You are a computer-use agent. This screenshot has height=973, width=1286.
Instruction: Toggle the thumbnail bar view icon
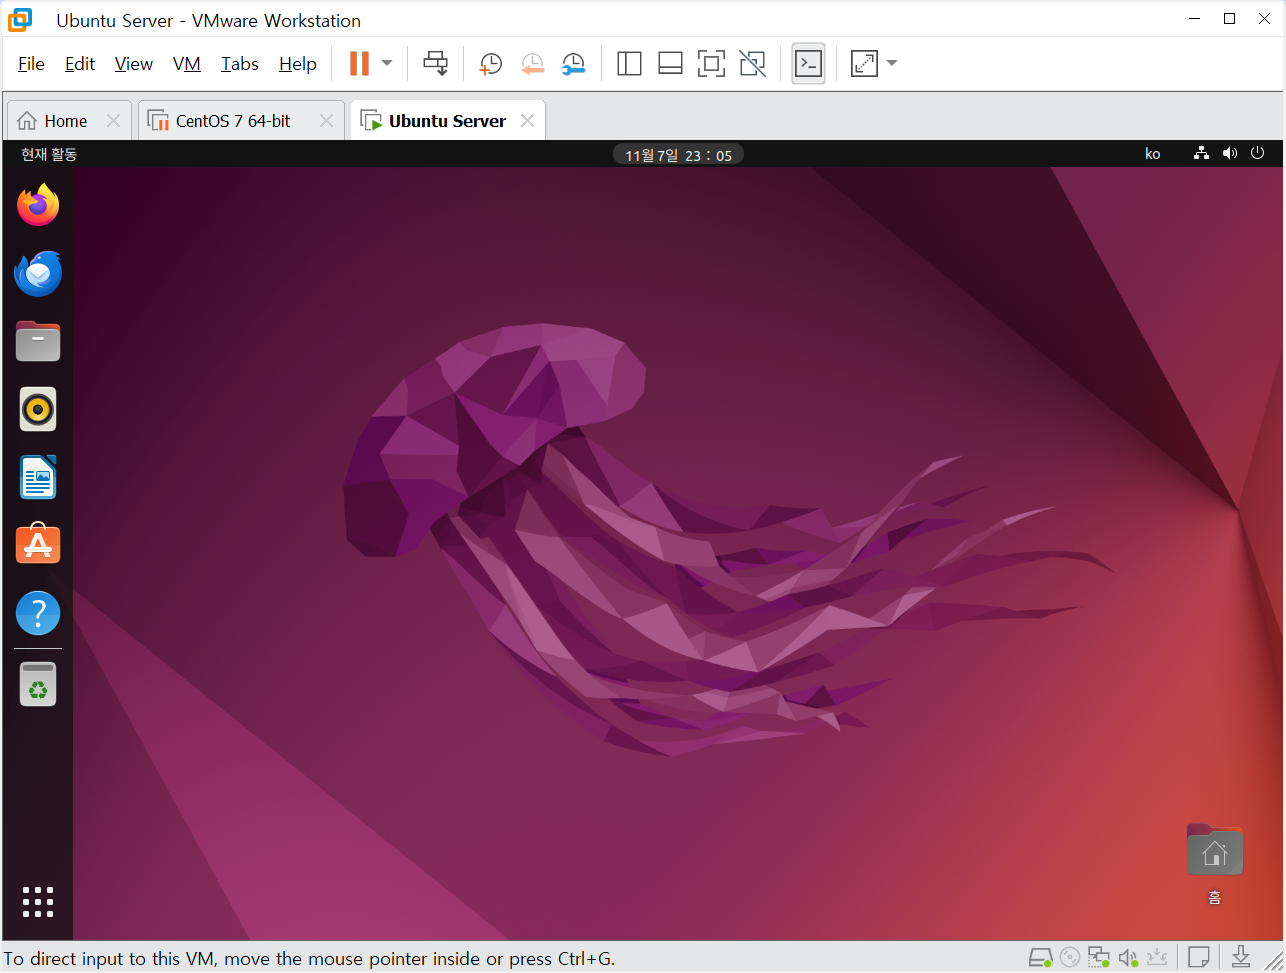(x=670, y=64)
